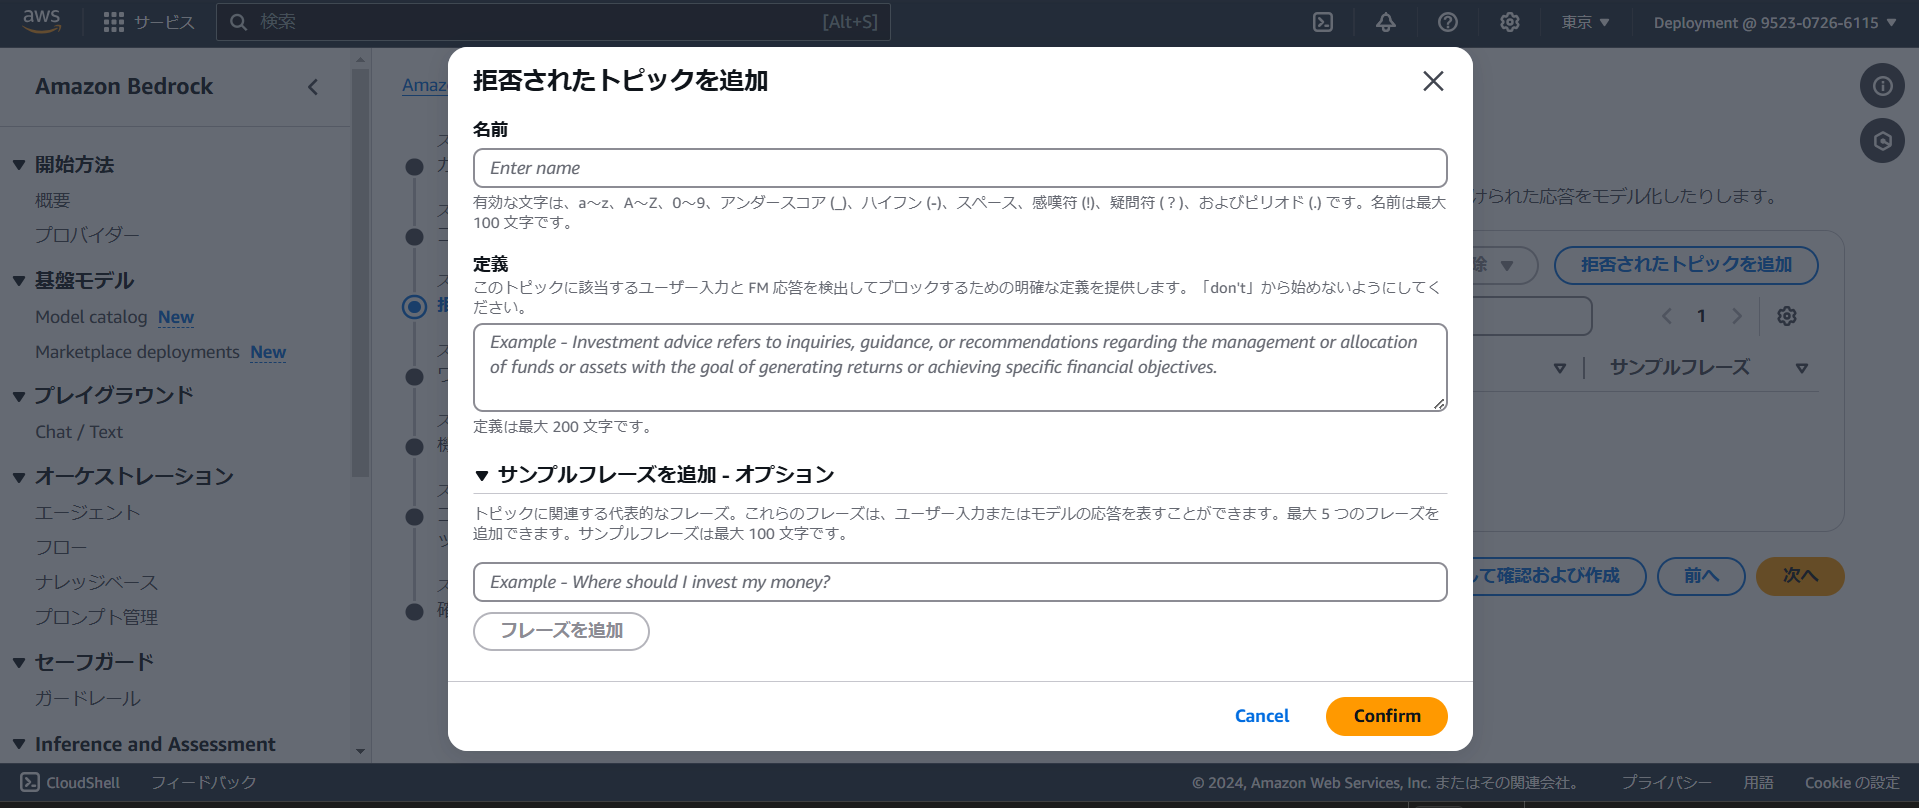The height and width of the screenshot is (808, 1919).
Task: Focus the AWS top search box
Action: [x=553, y=22]
